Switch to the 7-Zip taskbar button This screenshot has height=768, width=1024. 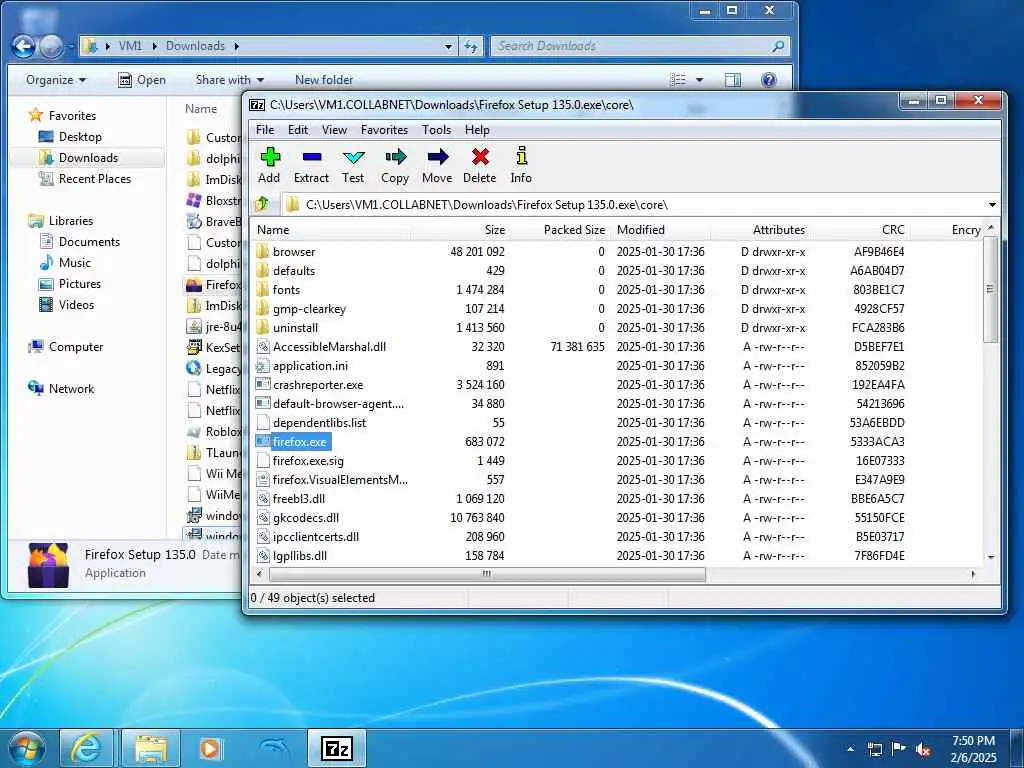[x=336, y=748]
